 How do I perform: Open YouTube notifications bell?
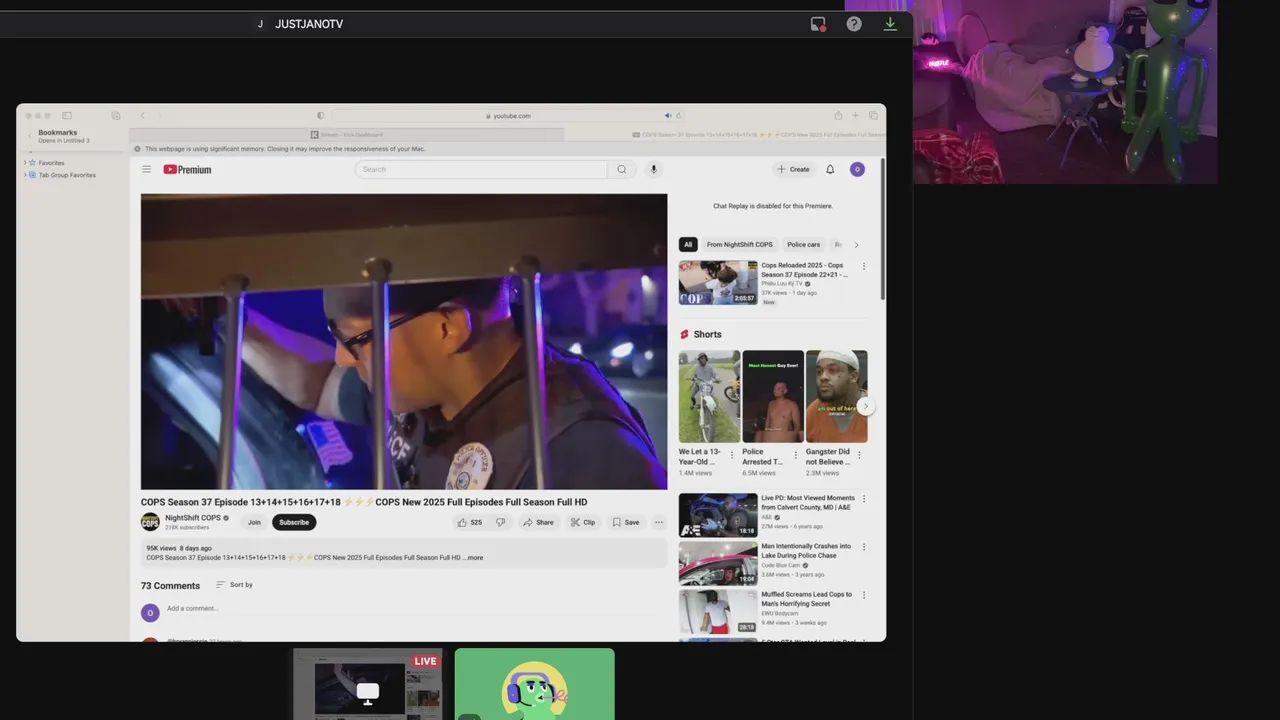[x=830, y=169]
